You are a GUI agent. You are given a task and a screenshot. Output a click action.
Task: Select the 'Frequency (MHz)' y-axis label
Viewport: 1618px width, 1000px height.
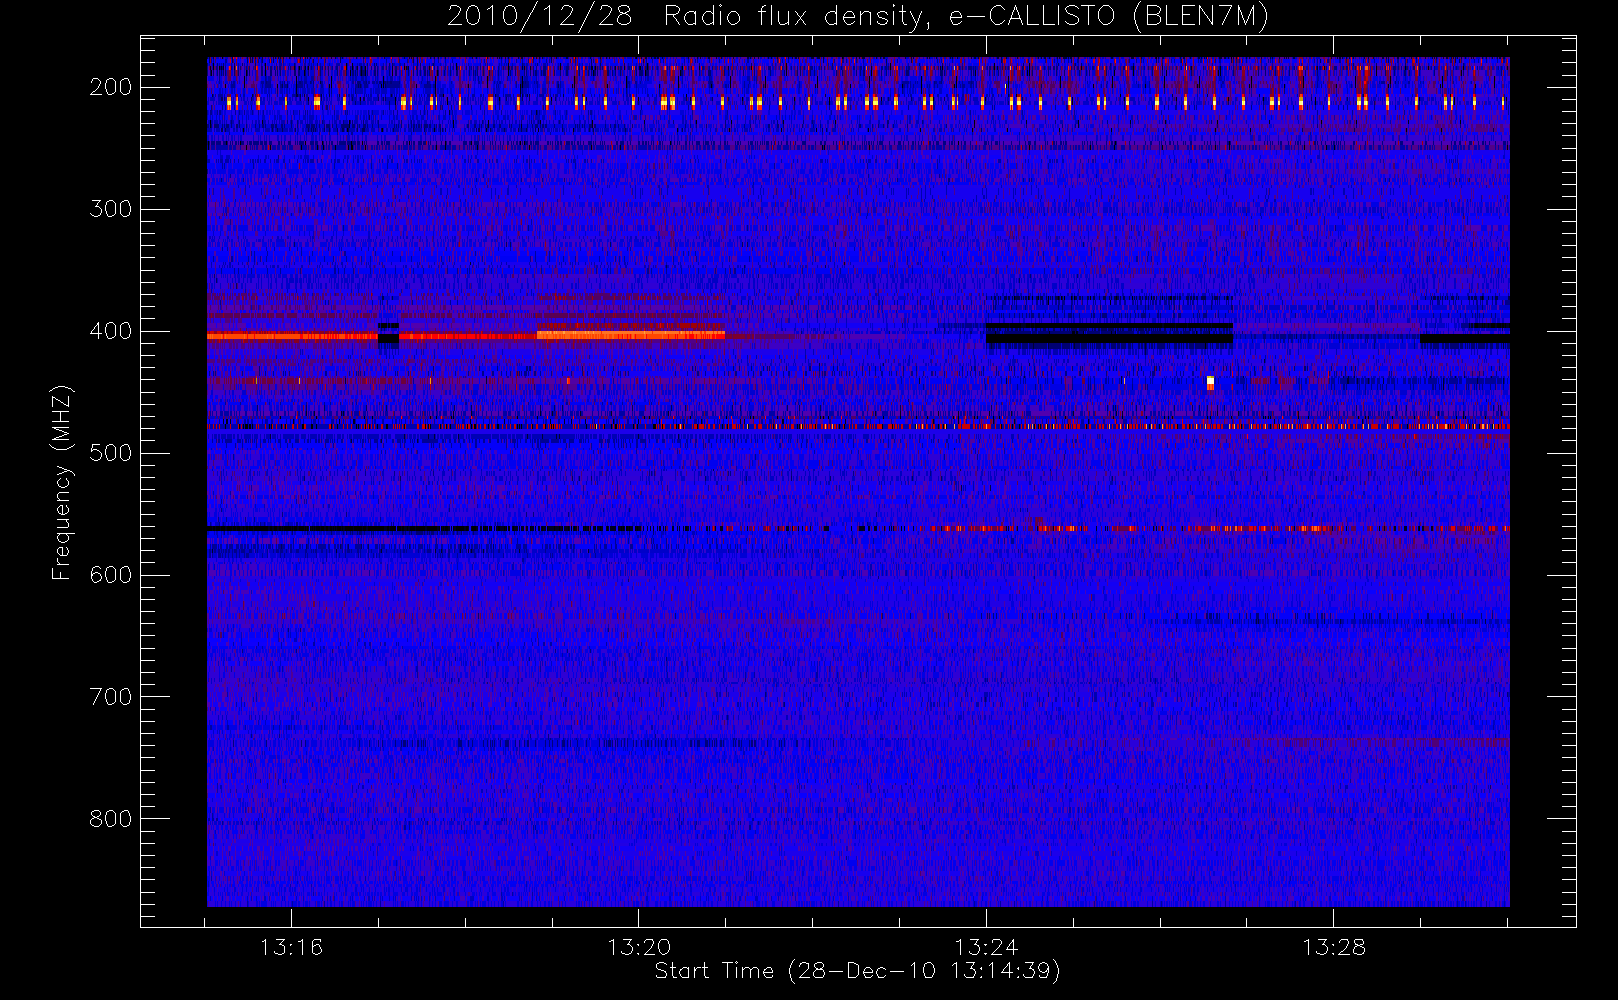[x=62, y=482]
